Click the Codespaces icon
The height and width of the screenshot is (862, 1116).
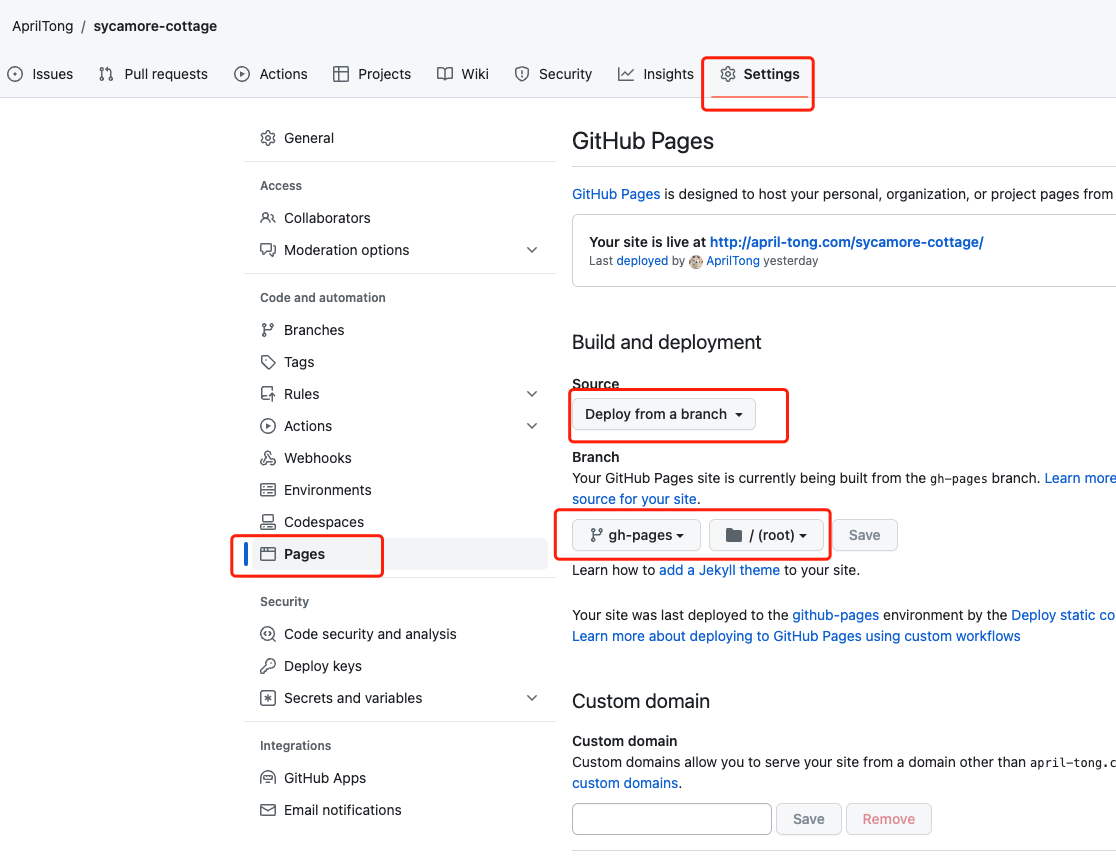pos(268,522)
